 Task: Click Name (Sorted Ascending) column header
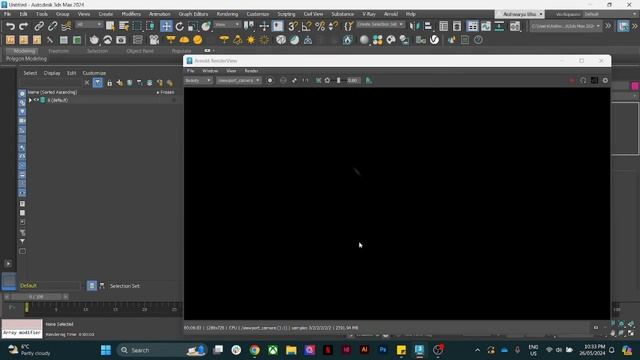52,92
